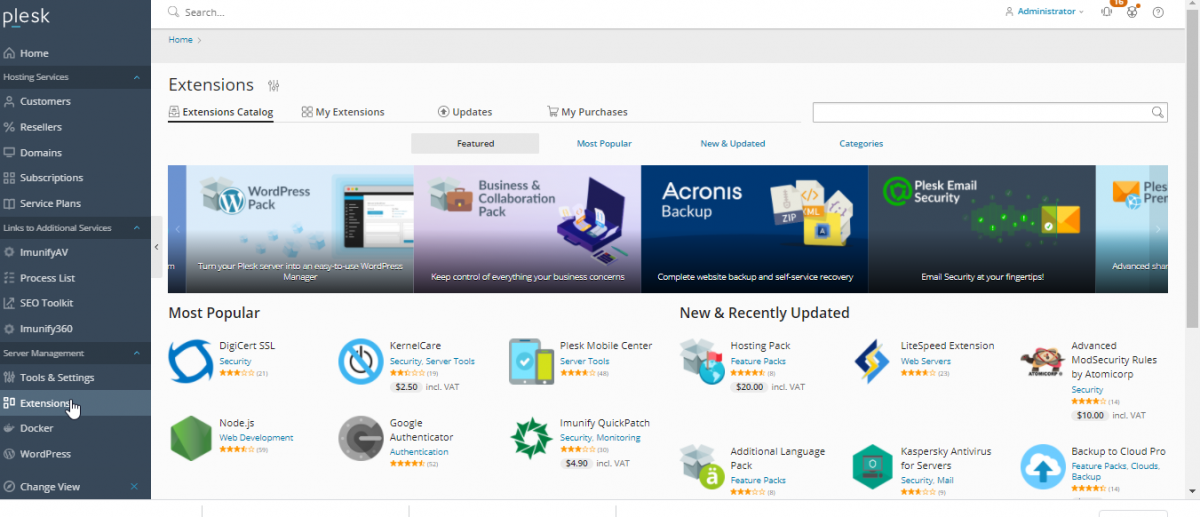Open ImunifyAV in the sidebar

[75, 252]
